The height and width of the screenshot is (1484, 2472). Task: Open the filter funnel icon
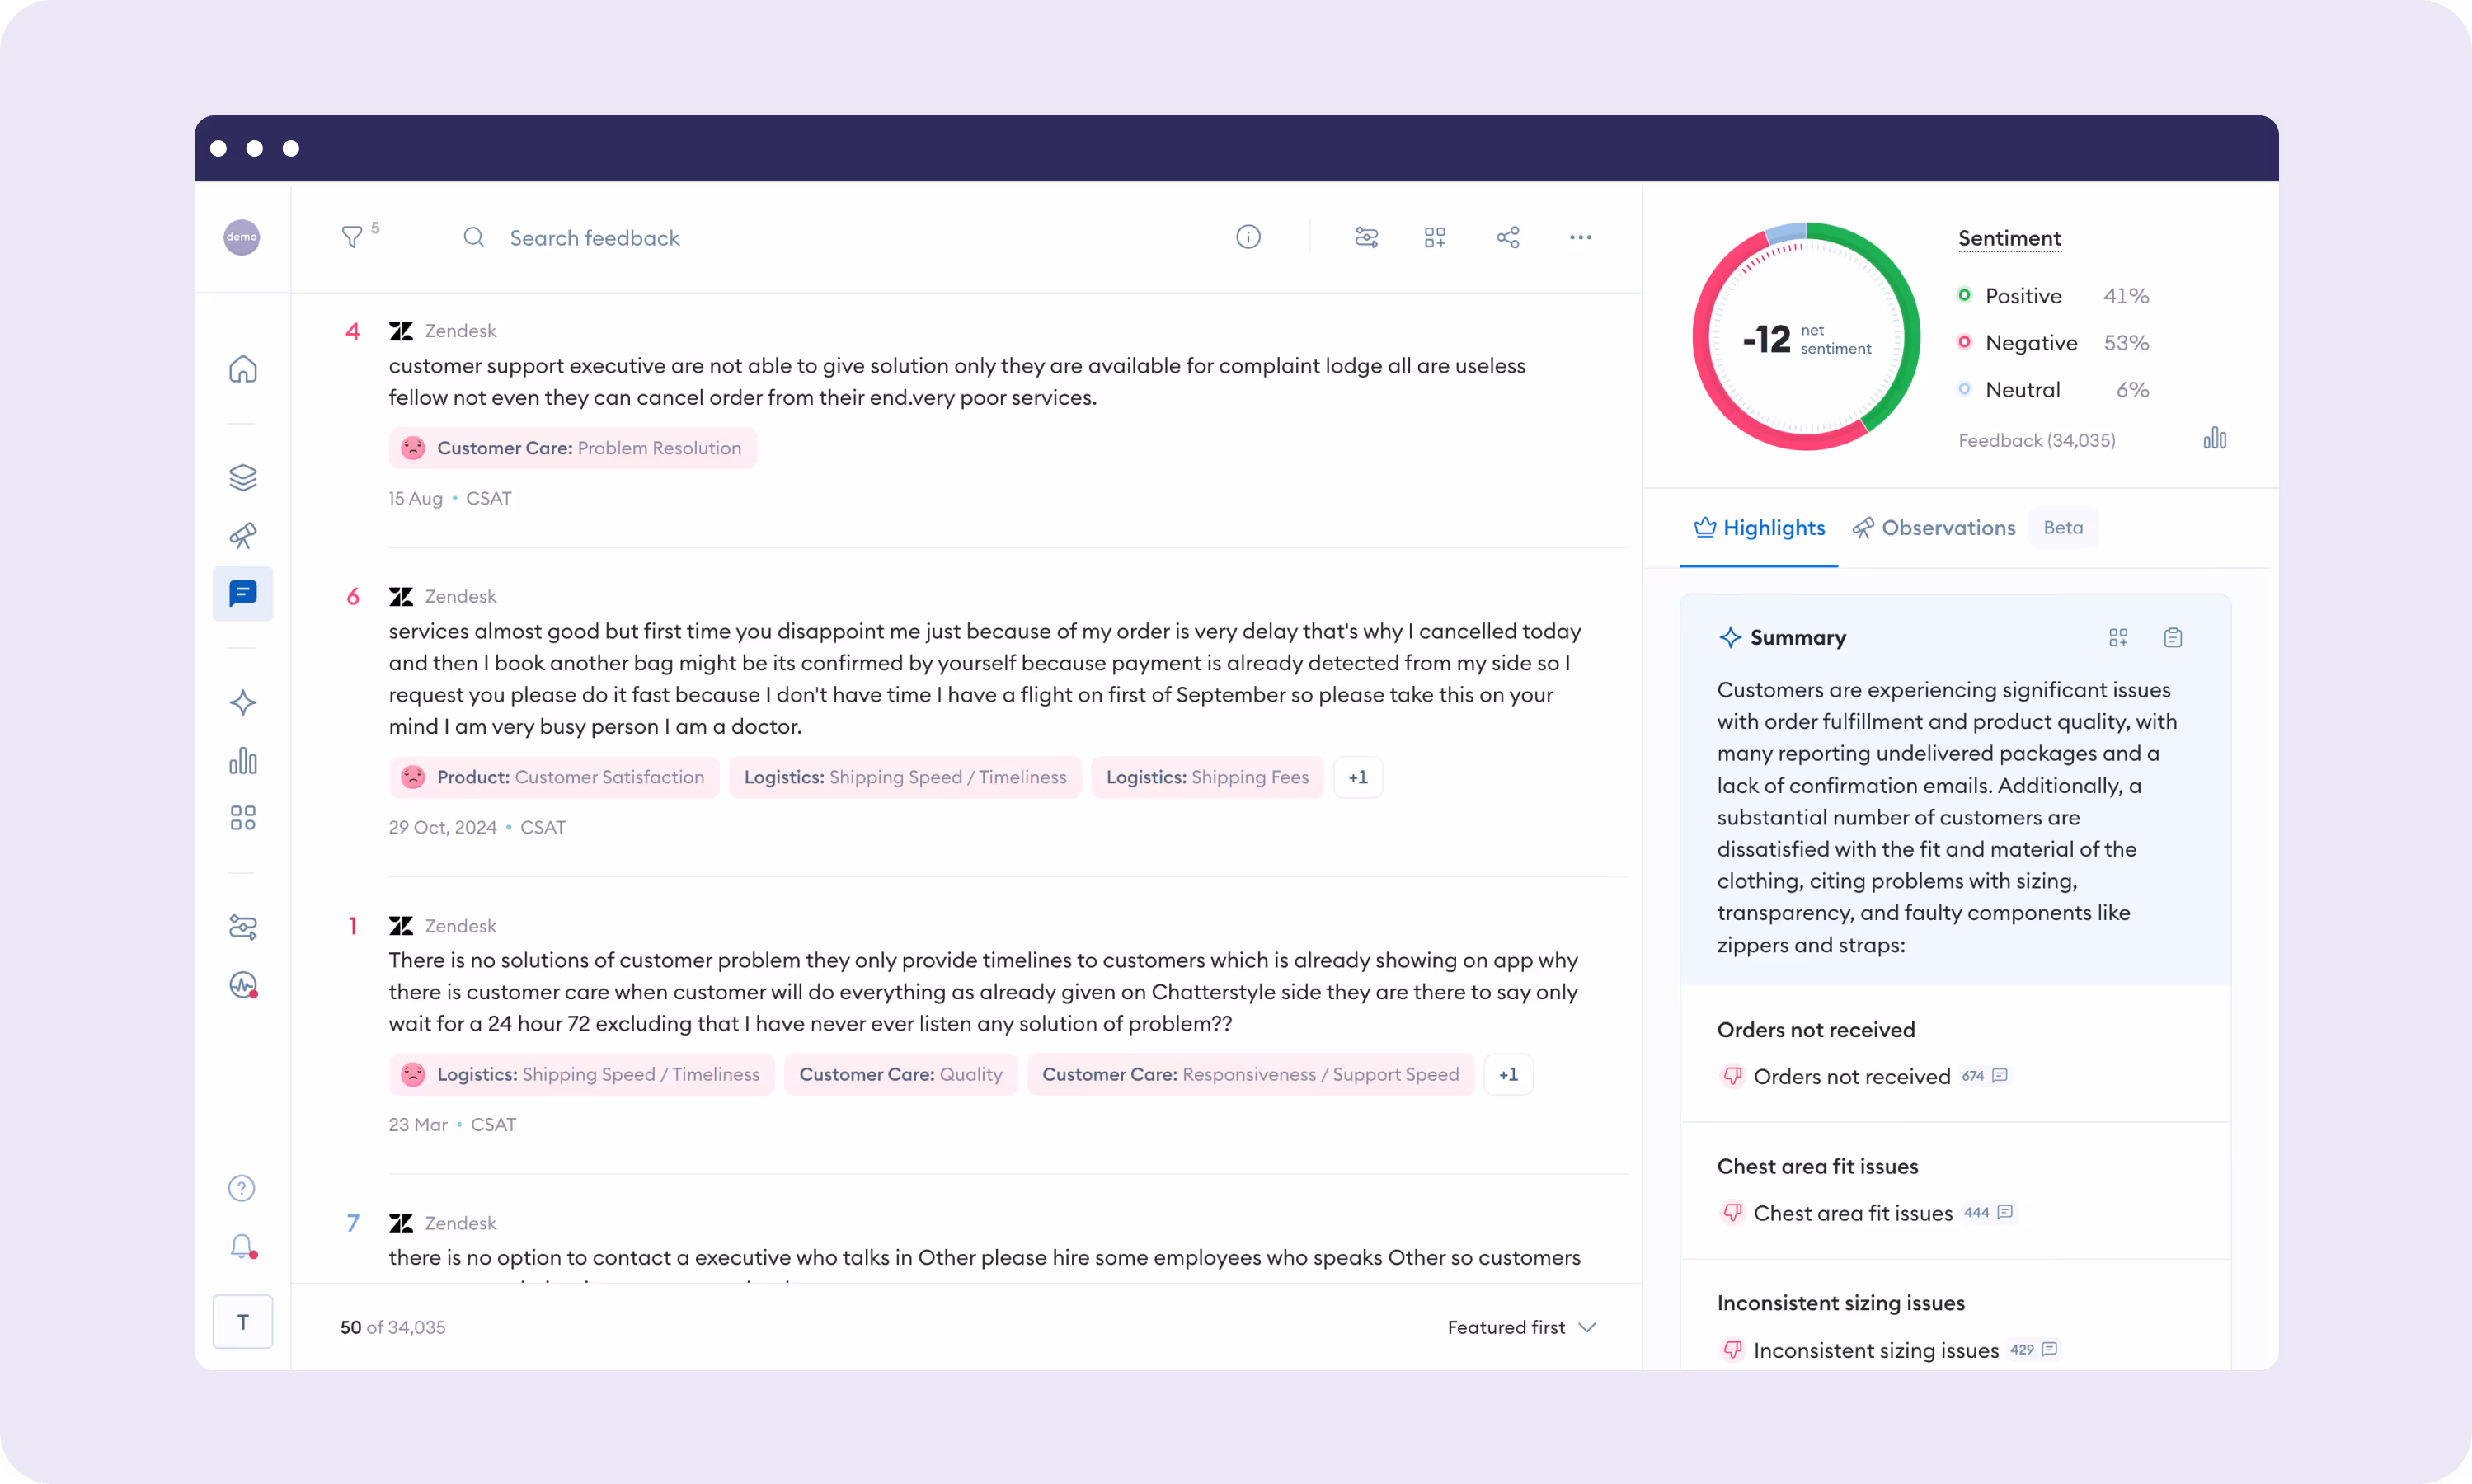tap(352, 237)
